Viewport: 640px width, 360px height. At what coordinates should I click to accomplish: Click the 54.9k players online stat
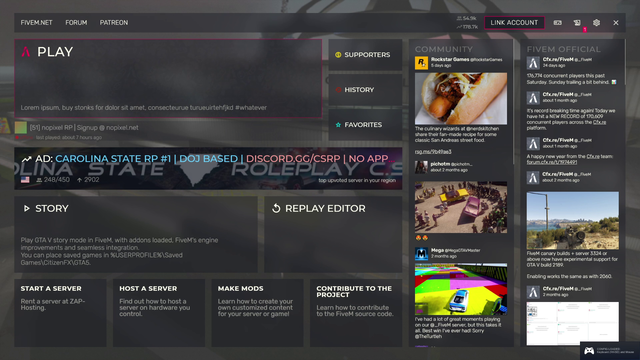click(467, 18)
